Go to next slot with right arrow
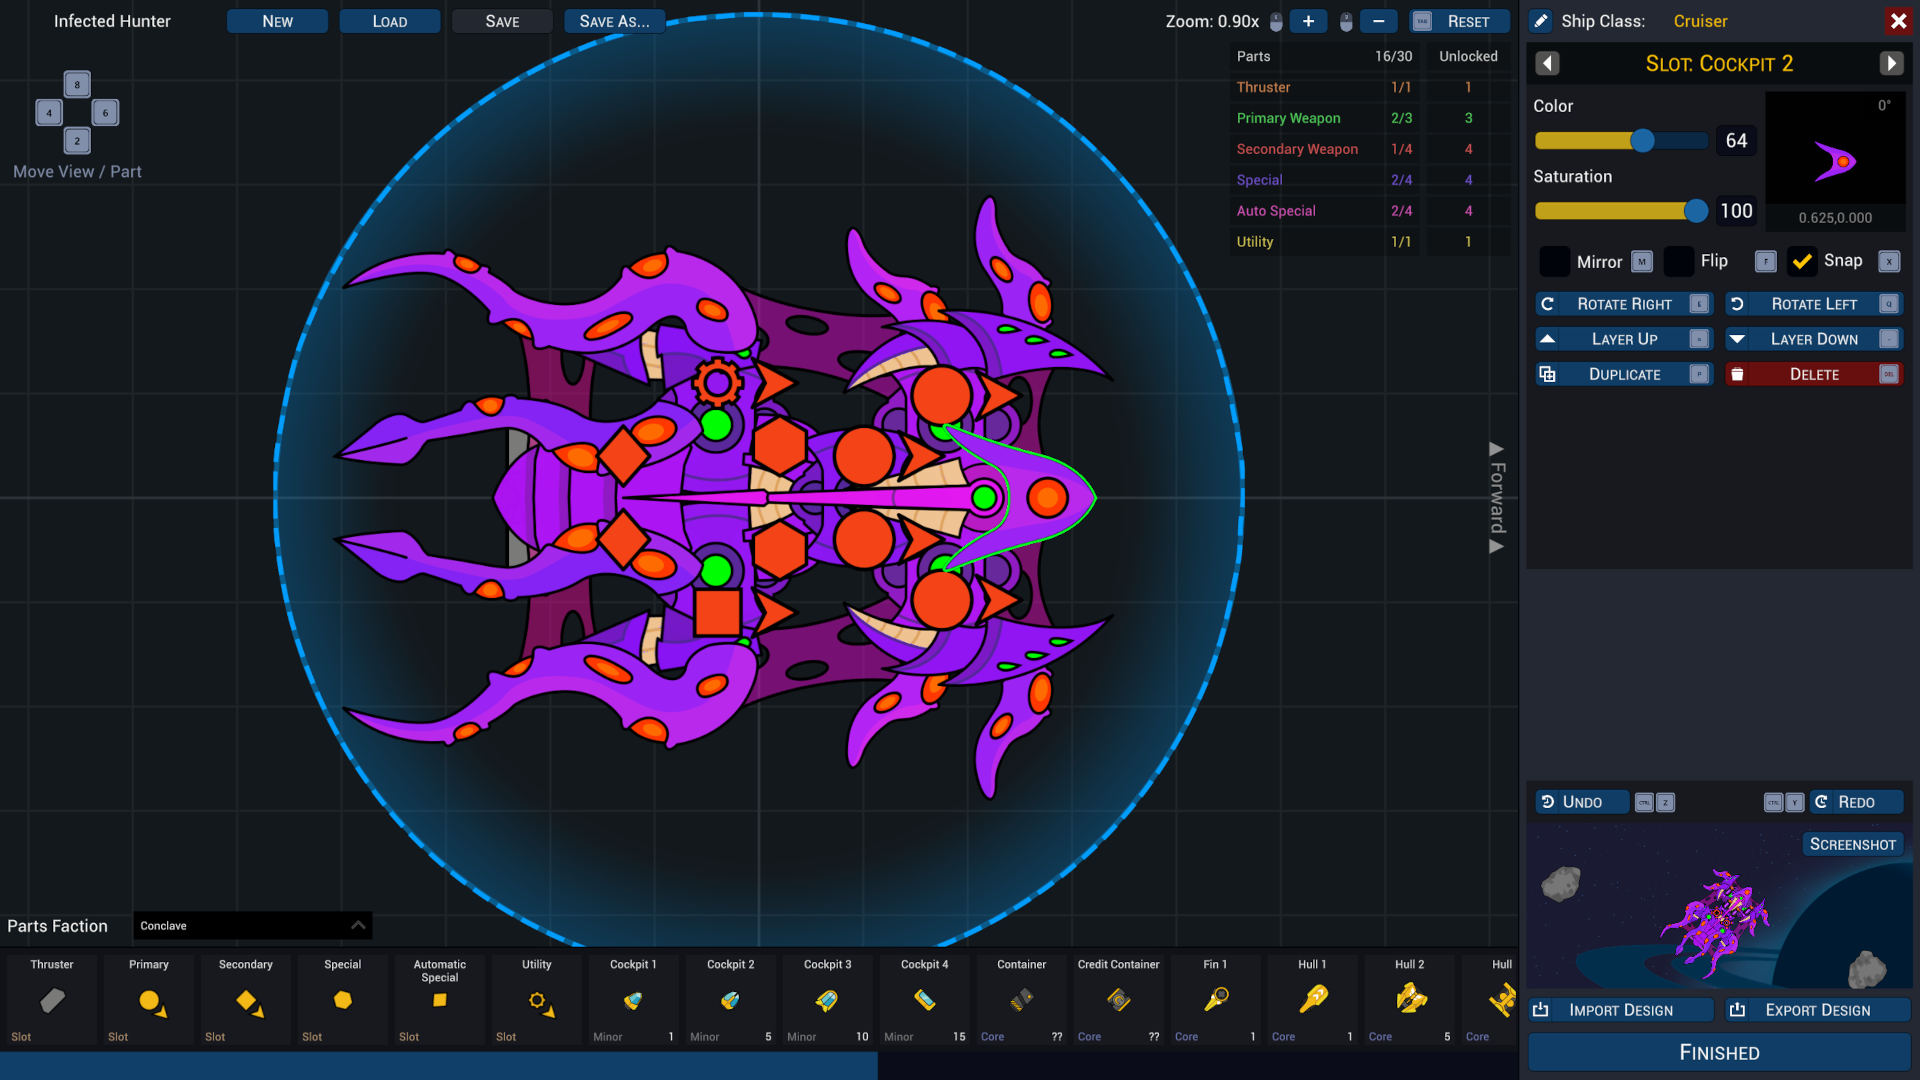 (1891, 64)
